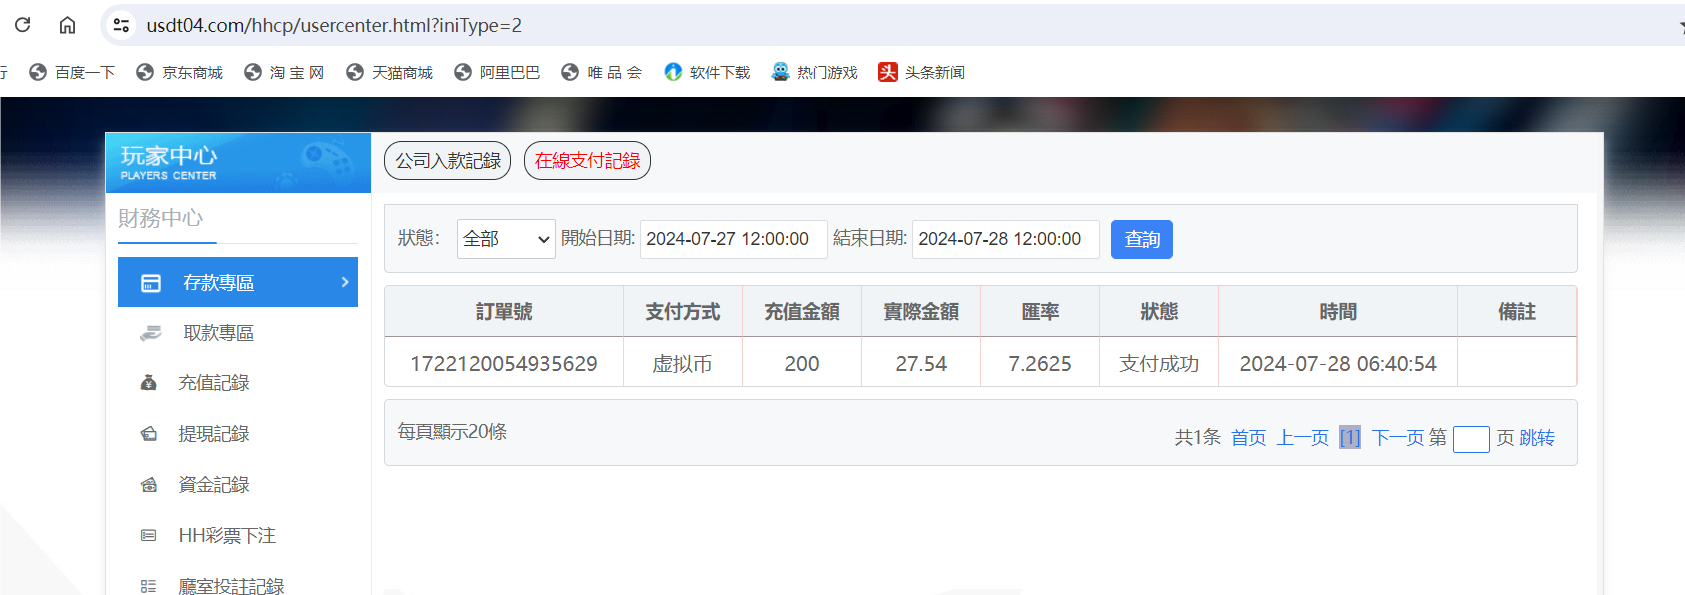Click the 資金記錄 icon
1685x595 pixels.
(x=149, y=485)
